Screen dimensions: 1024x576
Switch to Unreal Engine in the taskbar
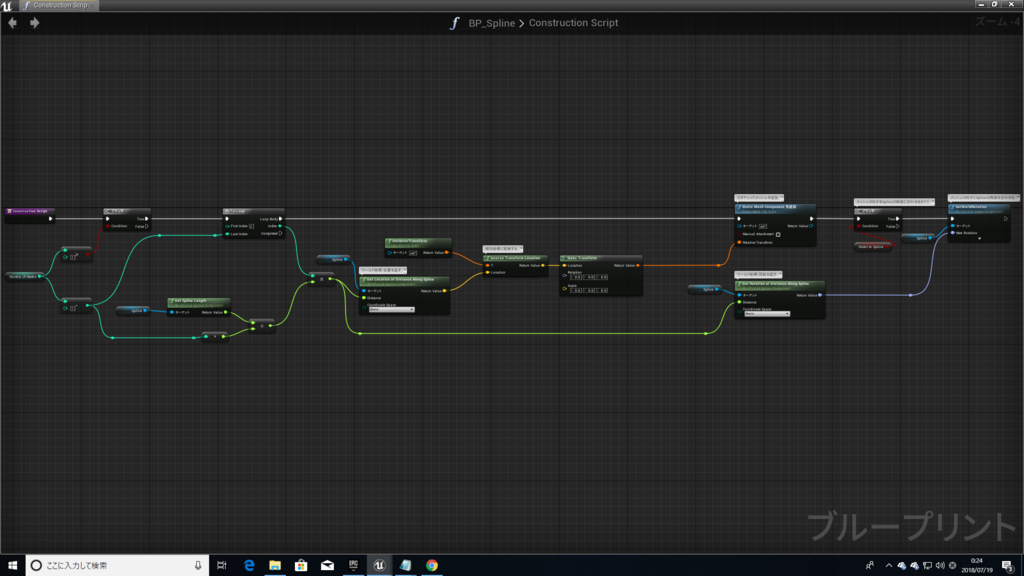tap(379, 566)
